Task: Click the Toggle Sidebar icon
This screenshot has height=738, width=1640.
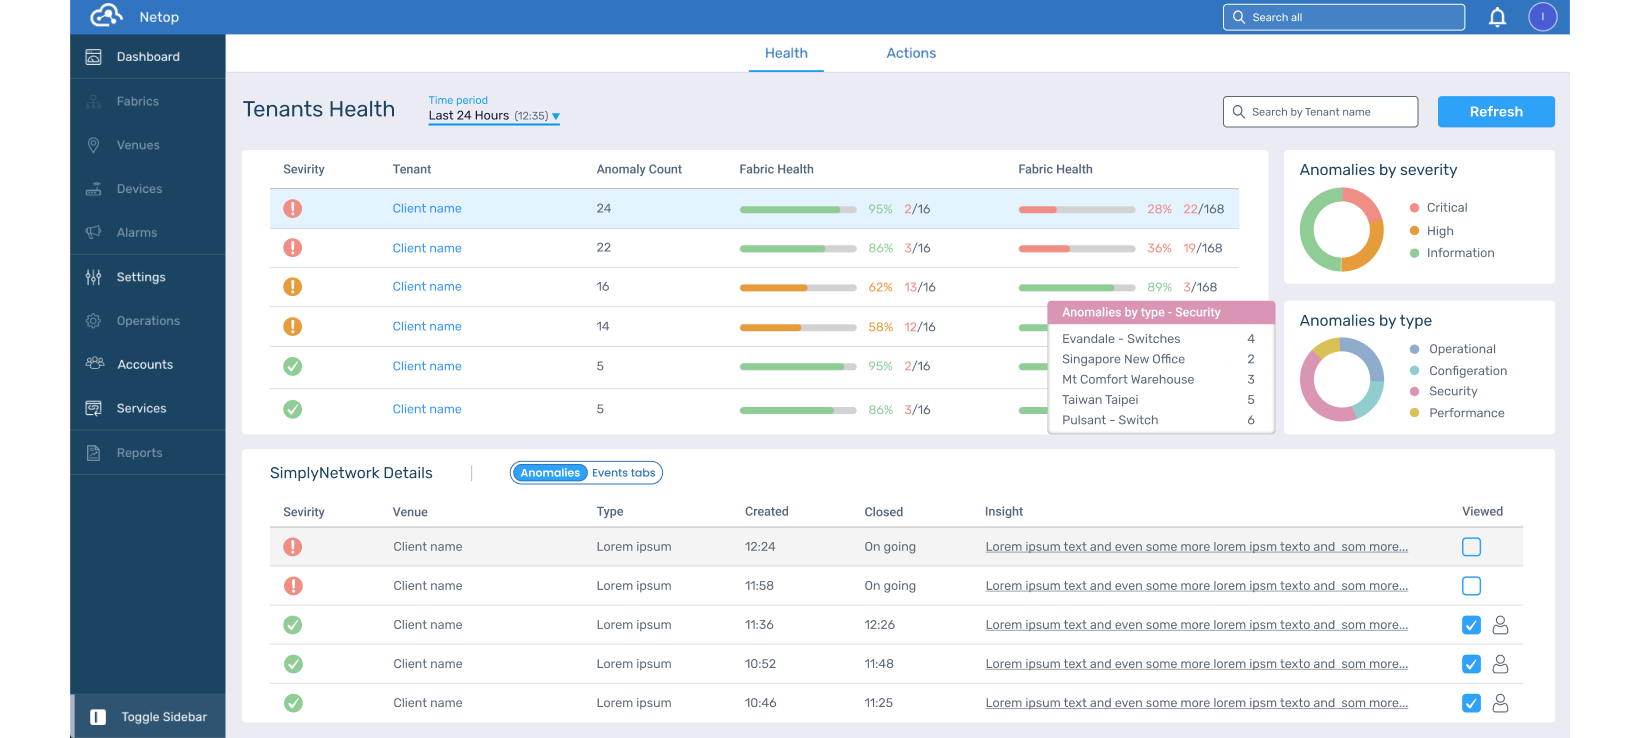Action: (98, 717)
